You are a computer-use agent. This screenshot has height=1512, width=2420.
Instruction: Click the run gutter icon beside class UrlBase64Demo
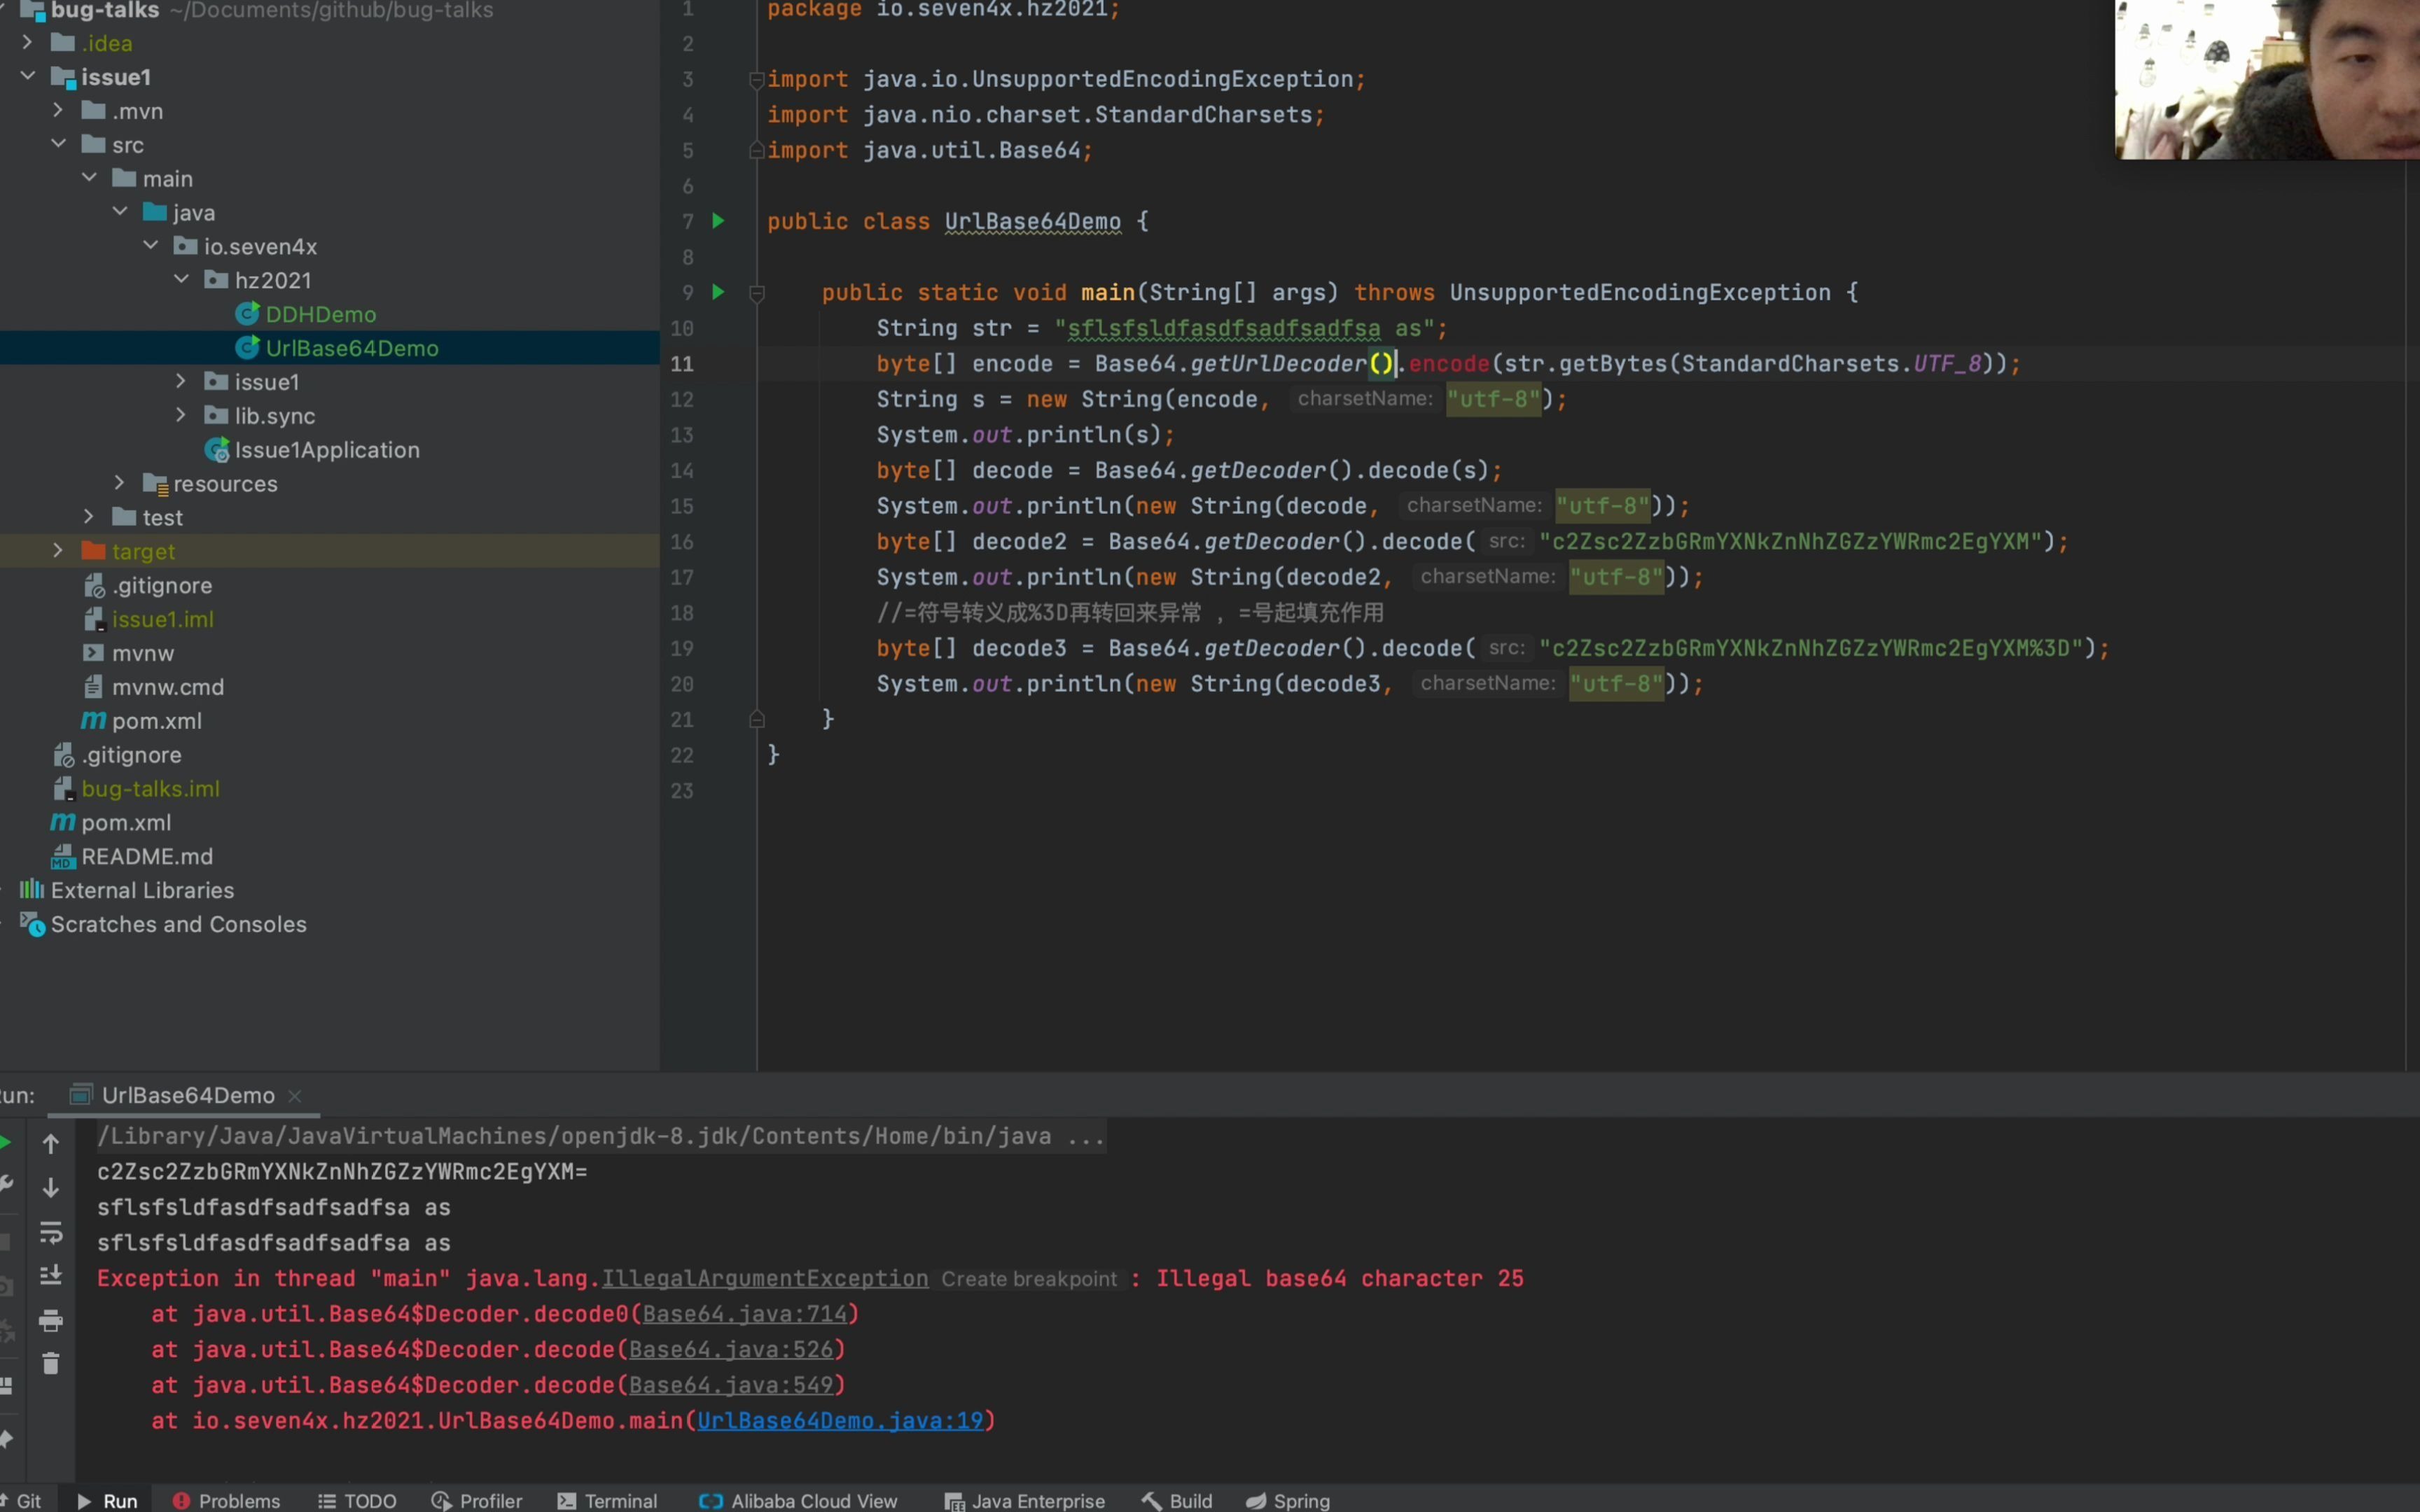coord(717,221)
